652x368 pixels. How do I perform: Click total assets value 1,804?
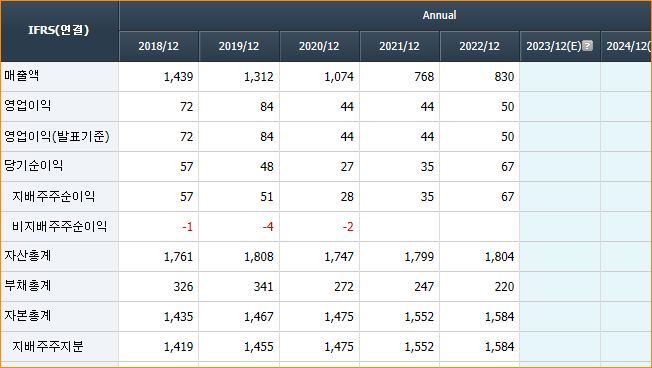click(x=499, y=257)
